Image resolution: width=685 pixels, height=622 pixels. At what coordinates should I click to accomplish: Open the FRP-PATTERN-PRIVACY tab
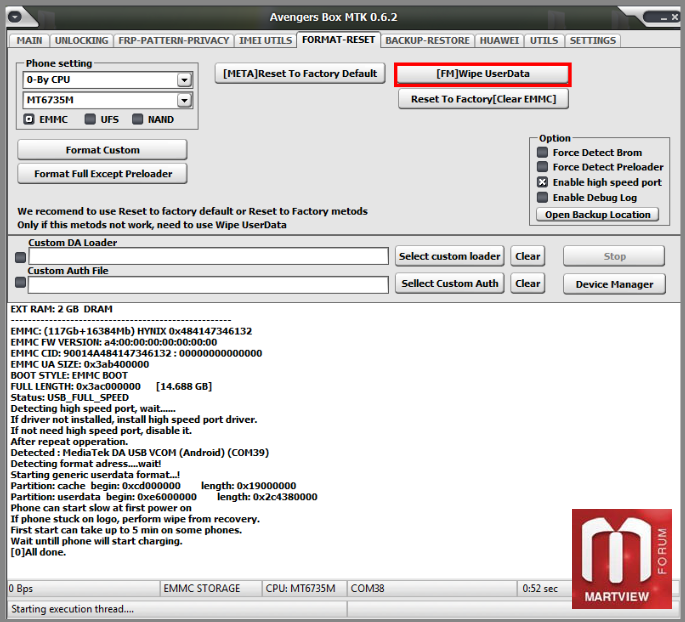click(174, 41)
